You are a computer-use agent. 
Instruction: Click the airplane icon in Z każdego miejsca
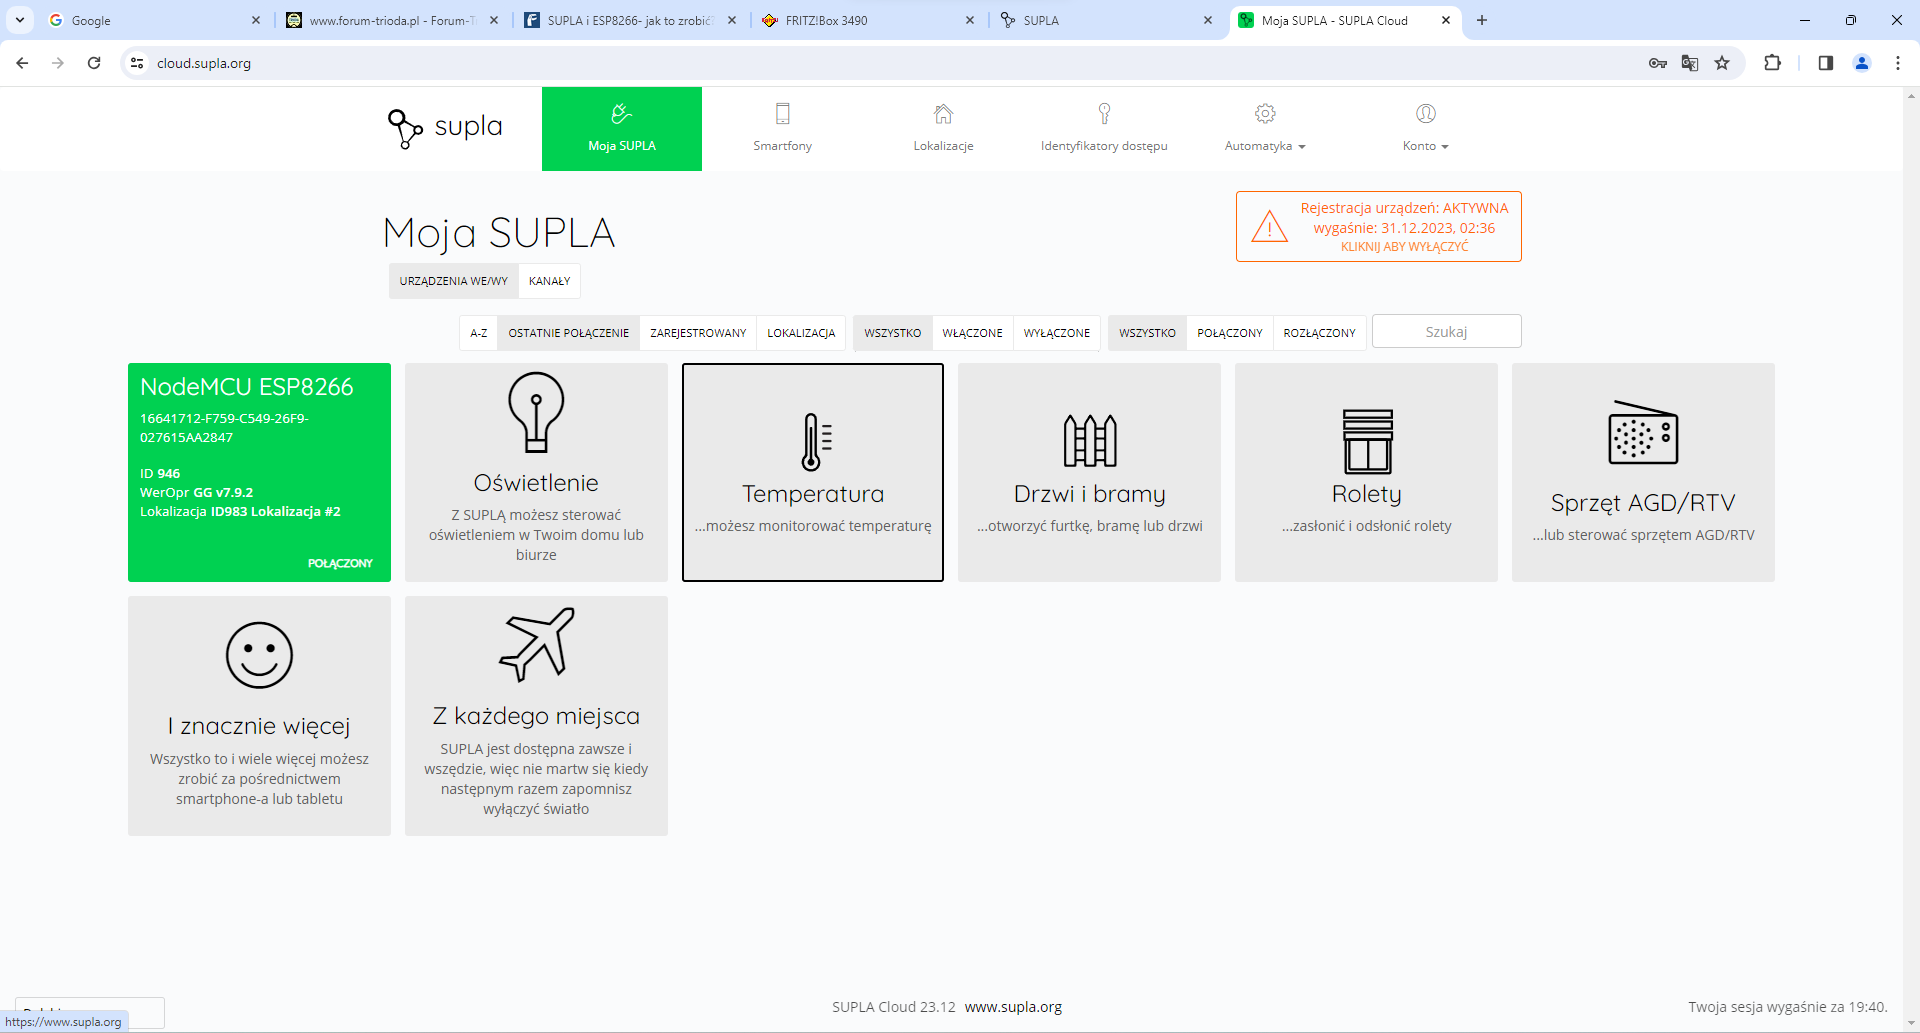click(x=537, y=644)
